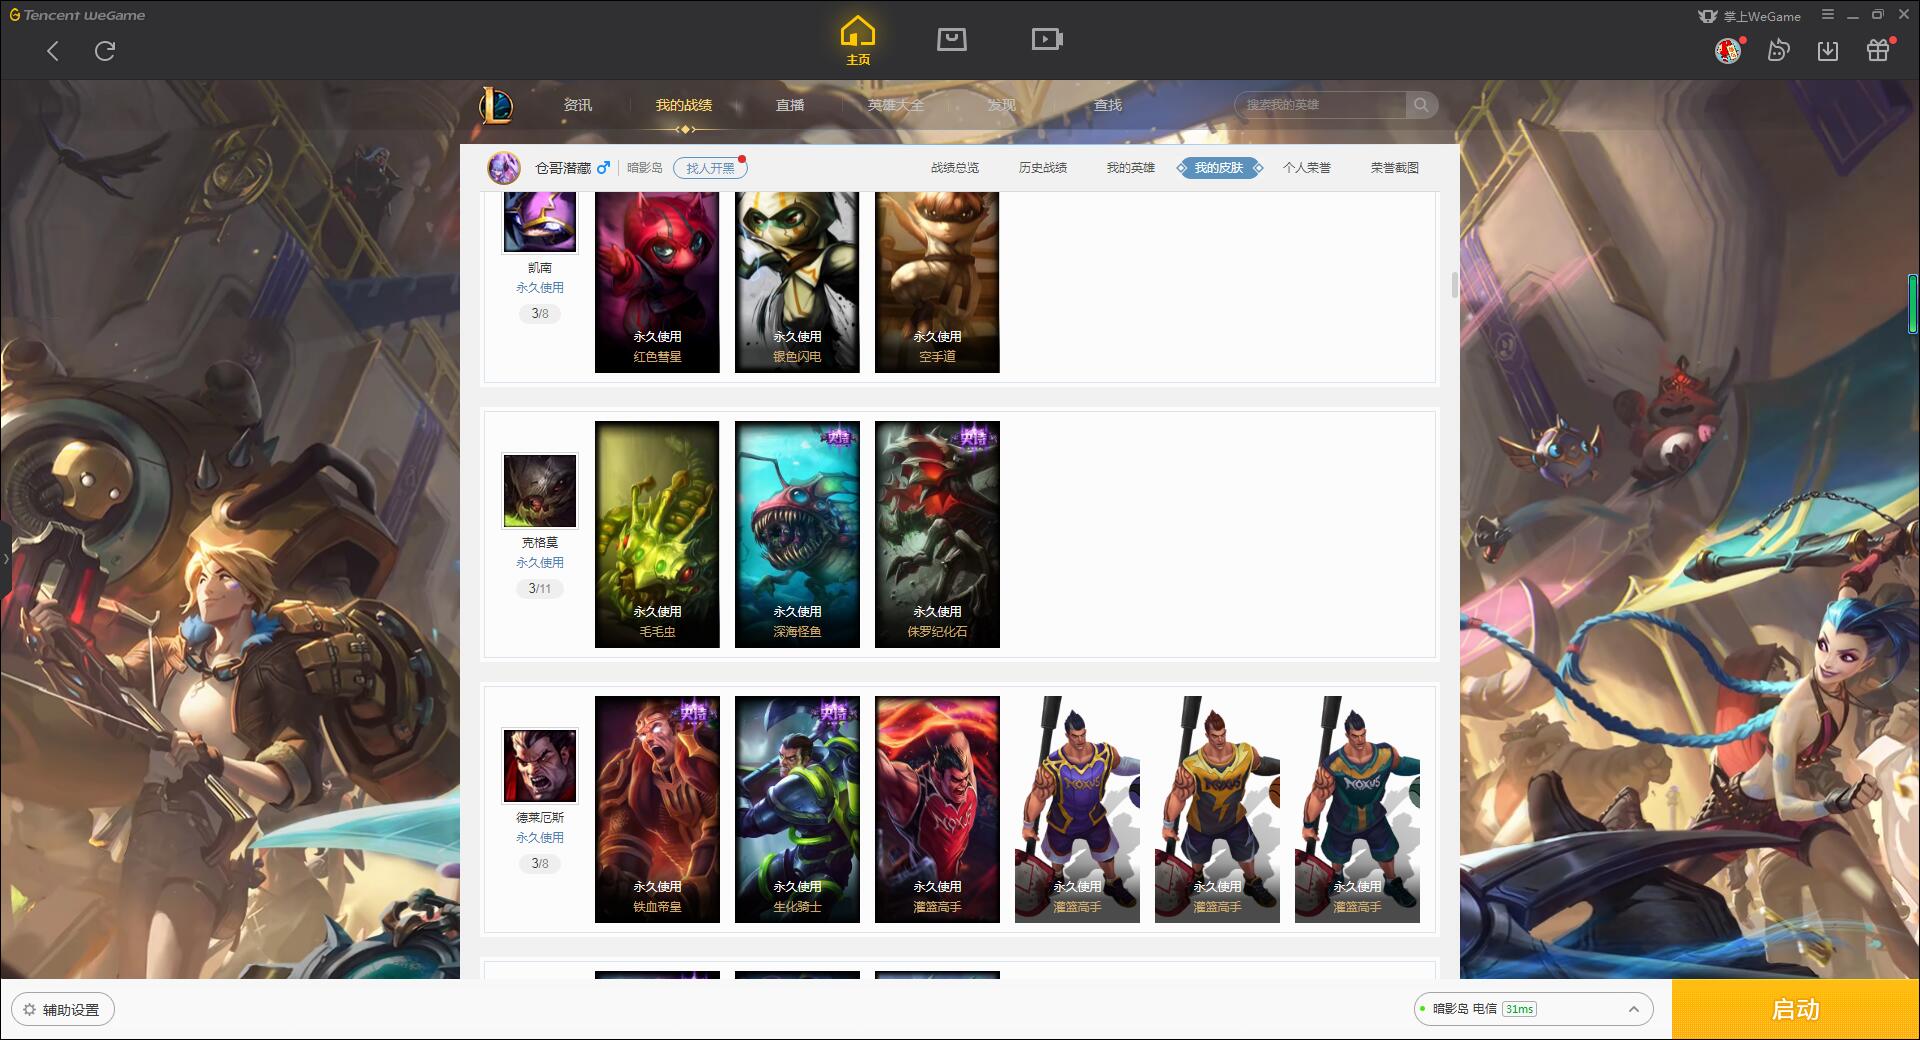Open the 我的战绩 tab

point(684,105)
